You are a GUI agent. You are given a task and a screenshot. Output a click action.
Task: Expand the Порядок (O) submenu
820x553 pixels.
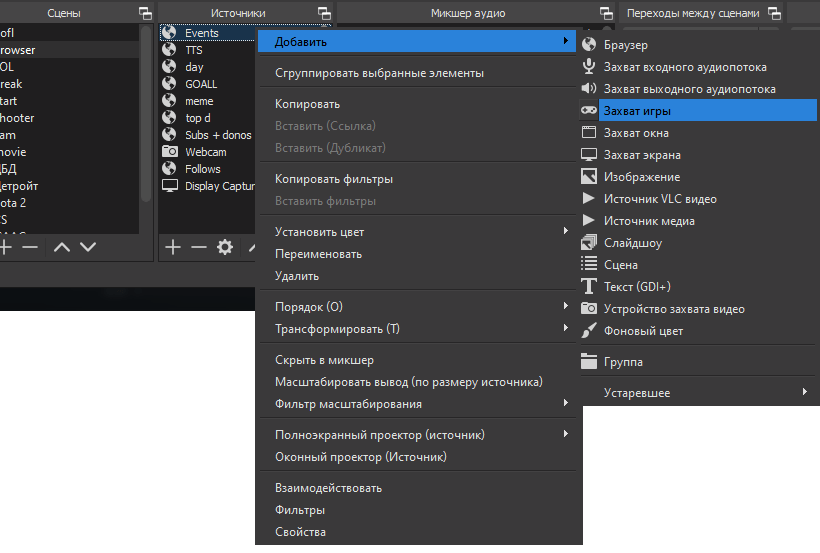click(308, 307)
